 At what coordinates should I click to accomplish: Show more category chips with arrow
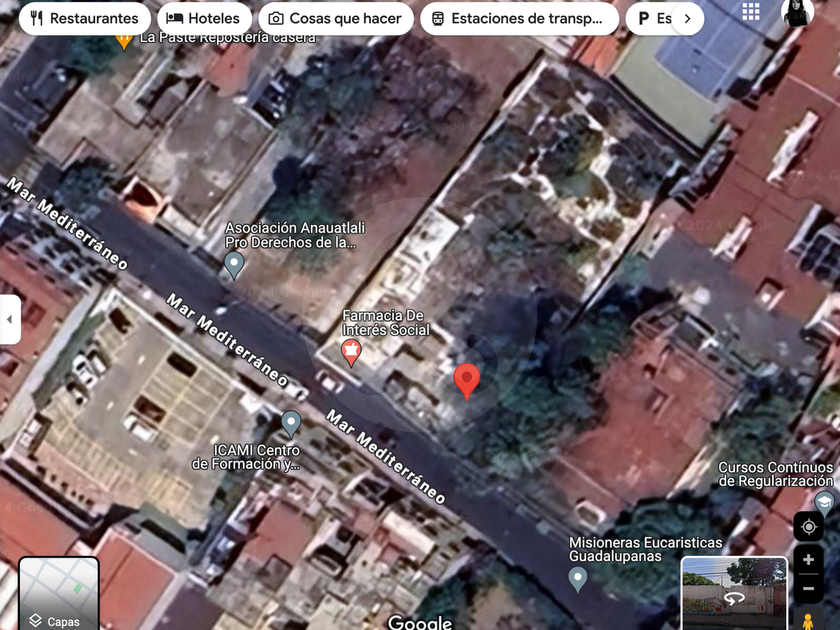[x=687, y=18]
